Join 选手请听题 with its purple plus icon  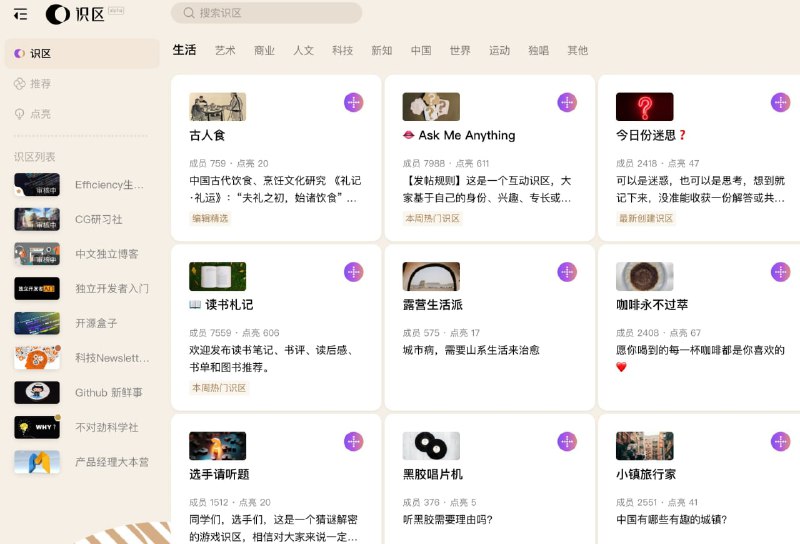coord(354,441)
